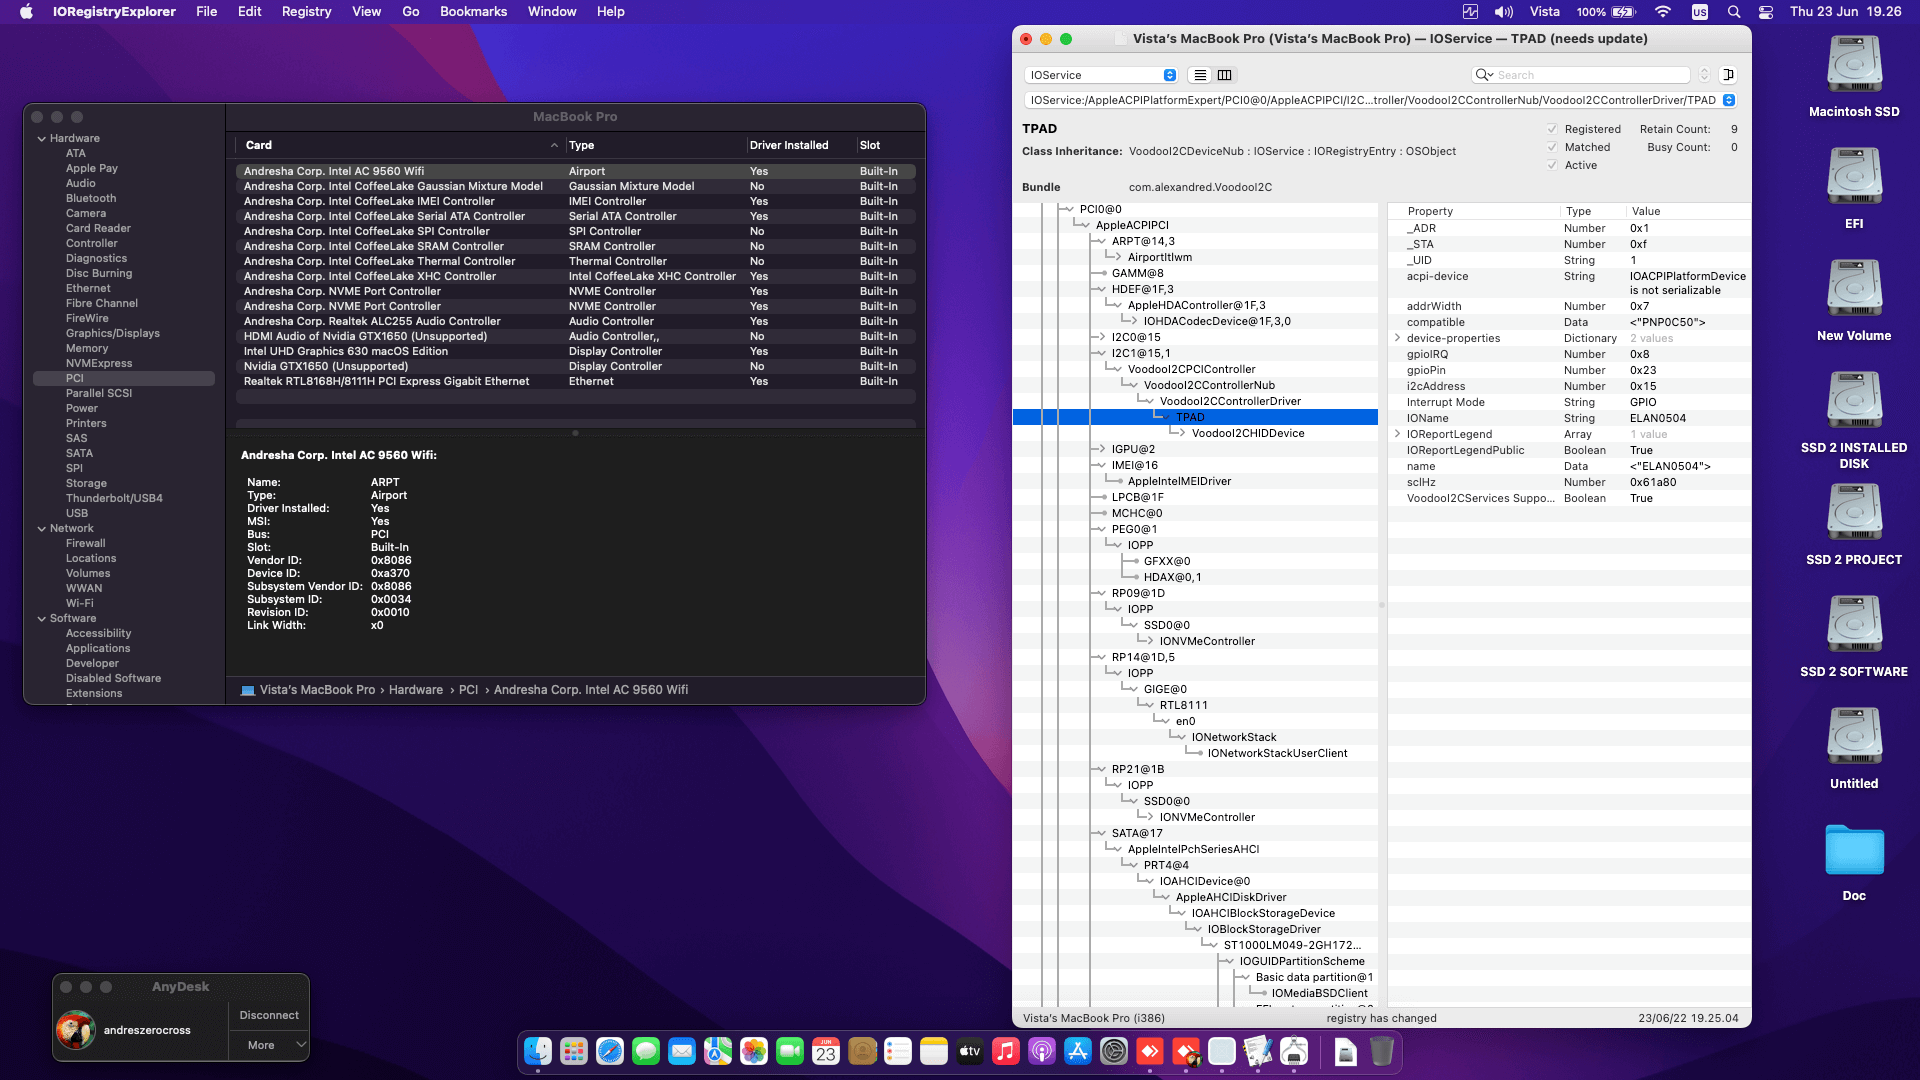Open the File menu

206,12
